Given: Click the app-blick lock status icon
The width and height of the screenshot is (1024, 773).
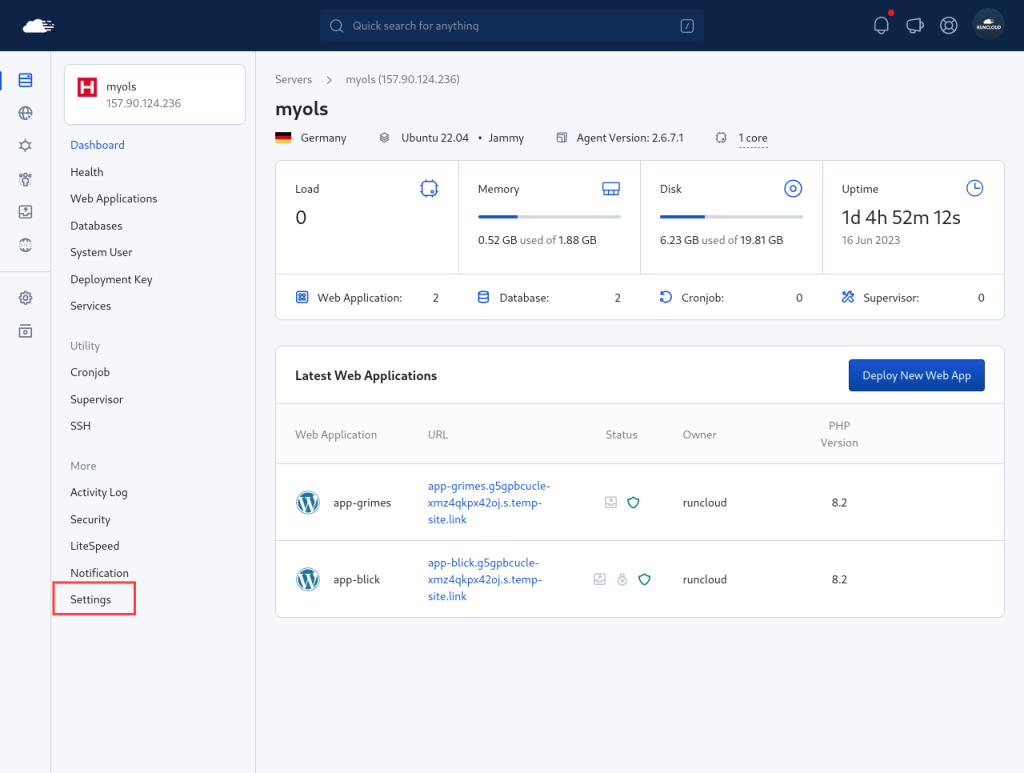Looking at the screenshot, I should [x=622, y=579].
